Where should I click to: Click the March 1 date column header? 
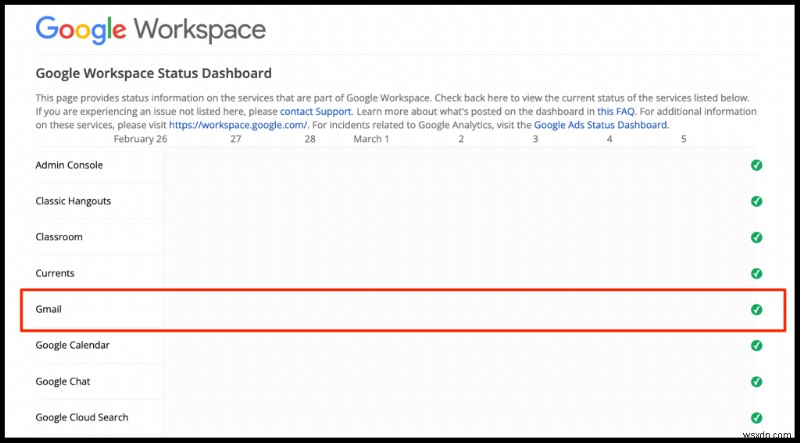coord(371,139)
